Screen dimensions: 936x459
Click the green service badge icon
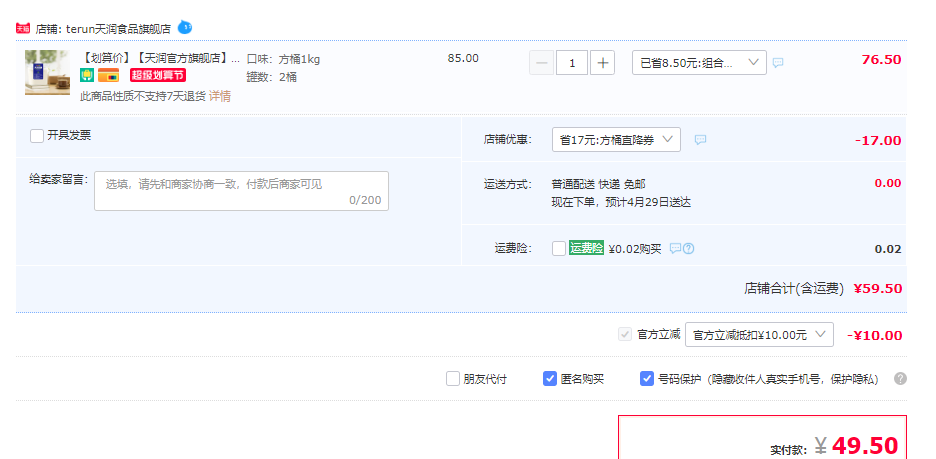click(x=87, y=75)
